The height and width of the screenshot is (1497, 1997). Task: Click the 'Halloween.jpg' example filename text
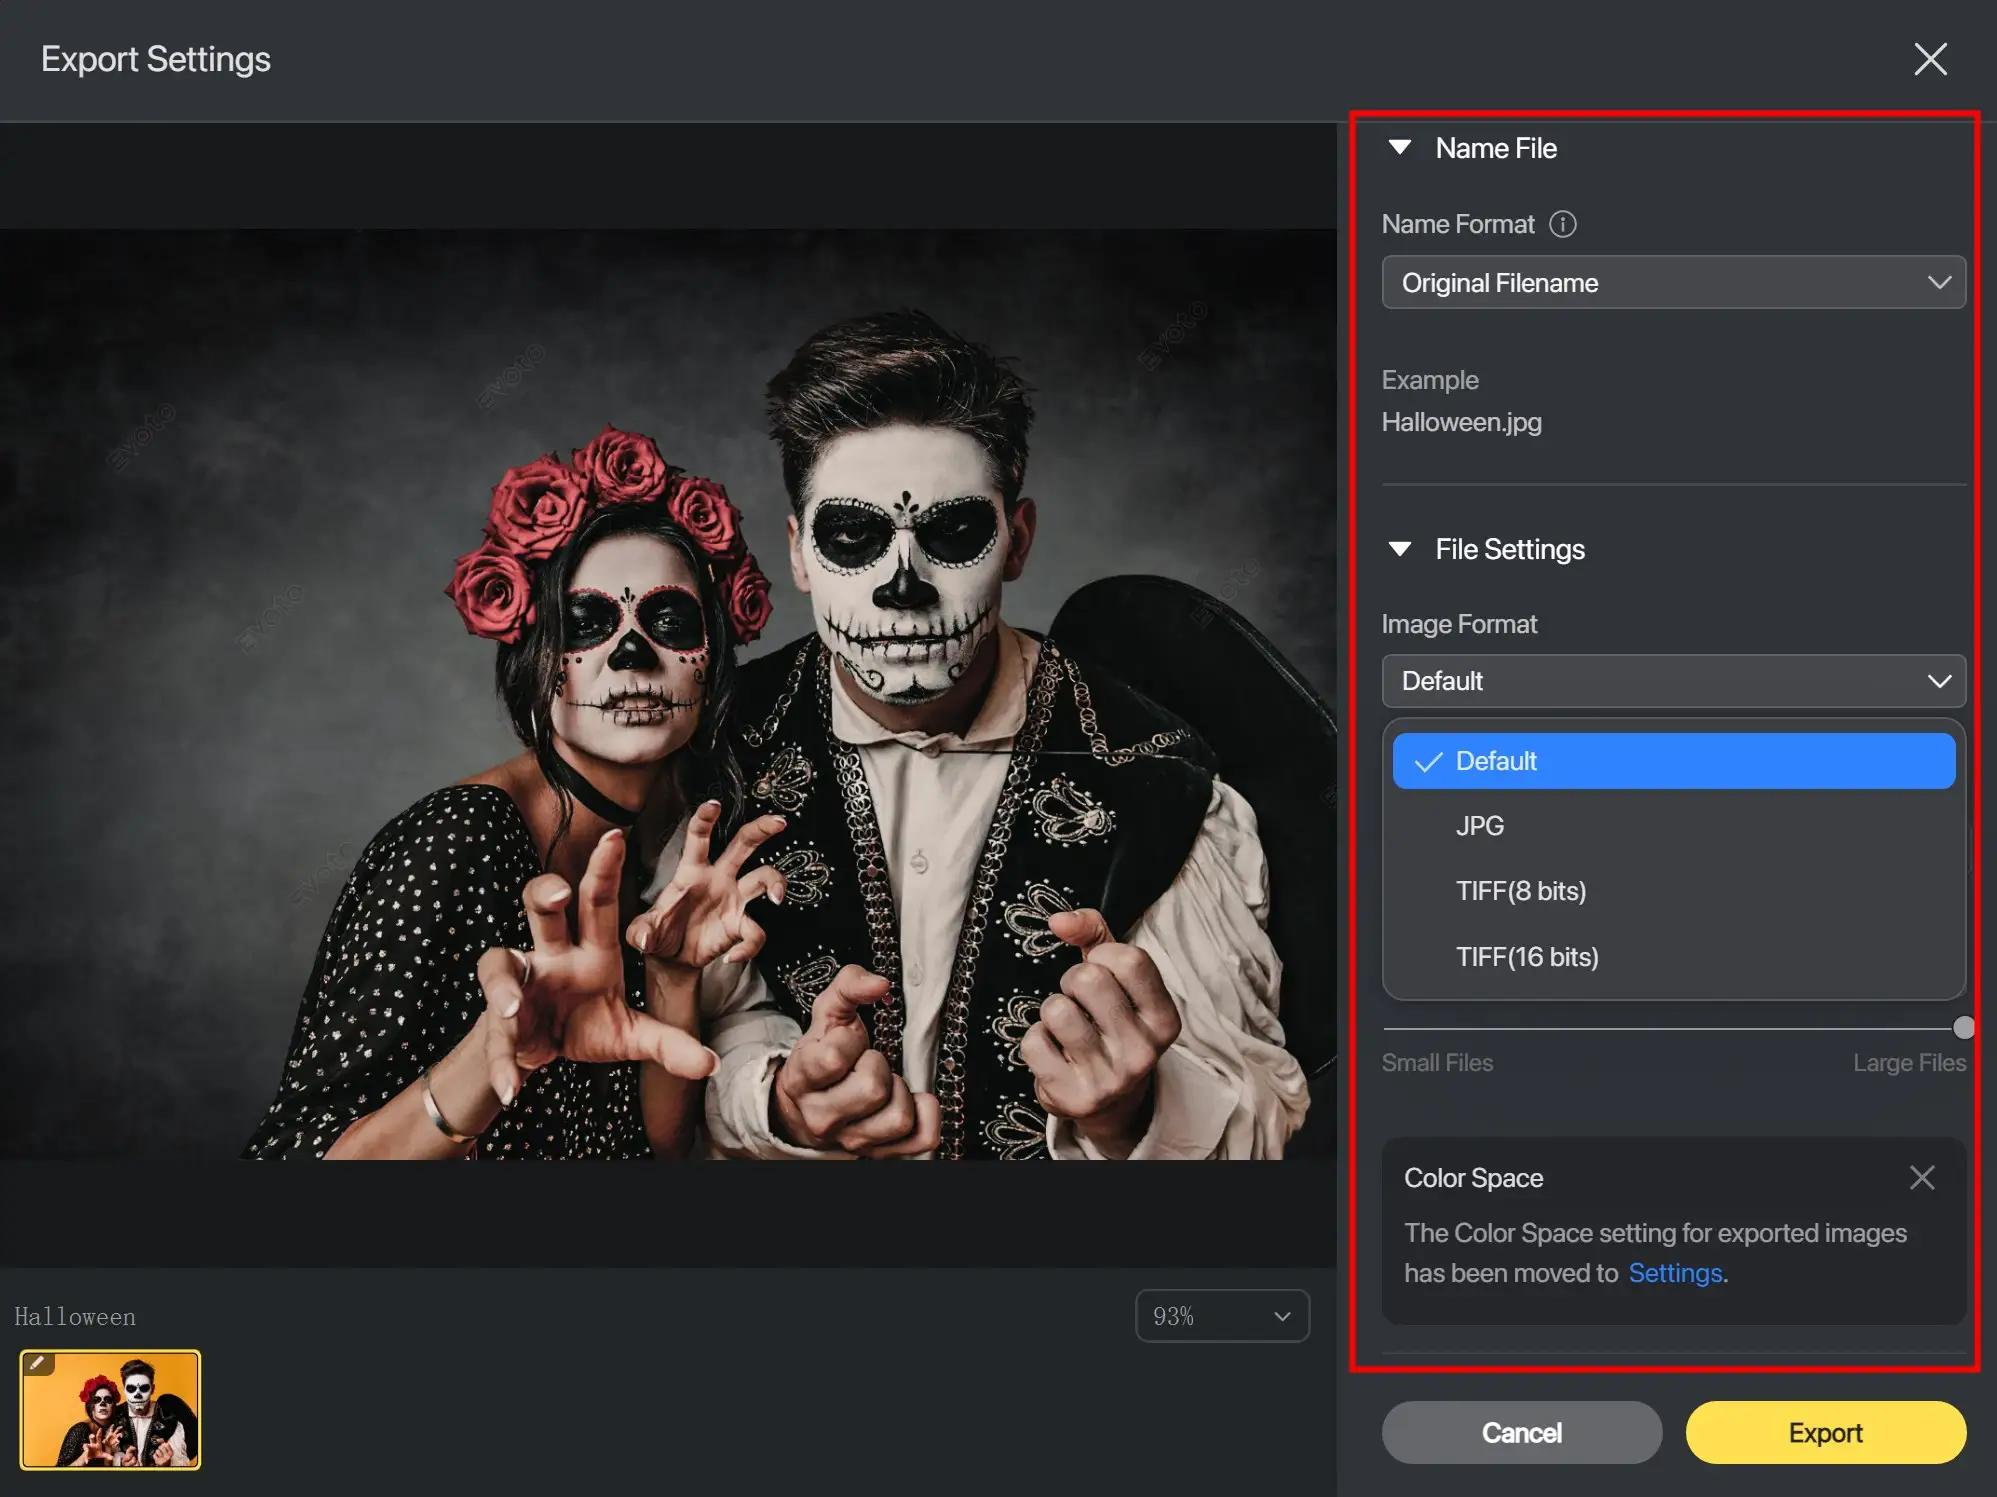coord(1461,422)
